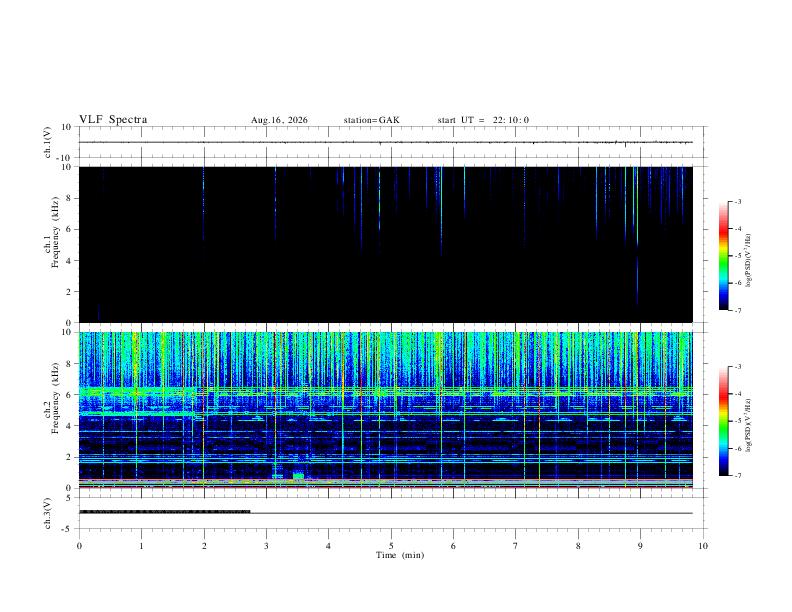Click the ch.2 Frequency (kHz) axis label
The width and height of the screenshot is (792, 612).
51,398
